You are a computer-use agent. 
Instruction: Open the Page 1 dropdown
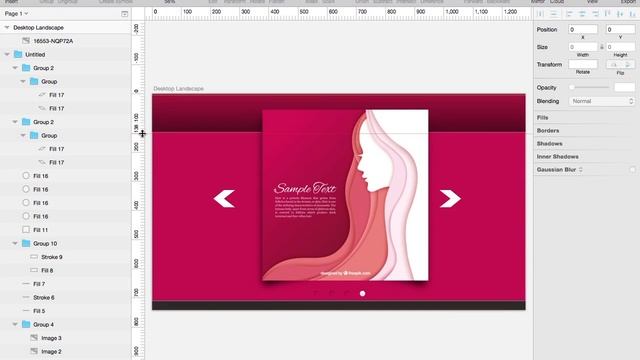(16, 14)
